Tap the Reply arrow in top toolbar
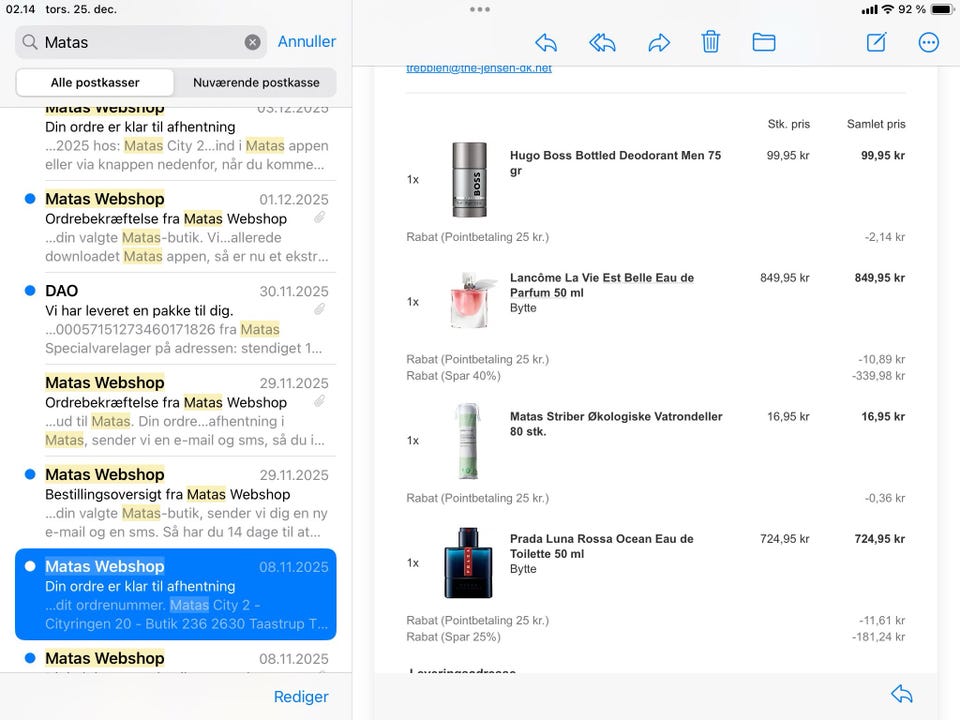 (x=546, y=42)
